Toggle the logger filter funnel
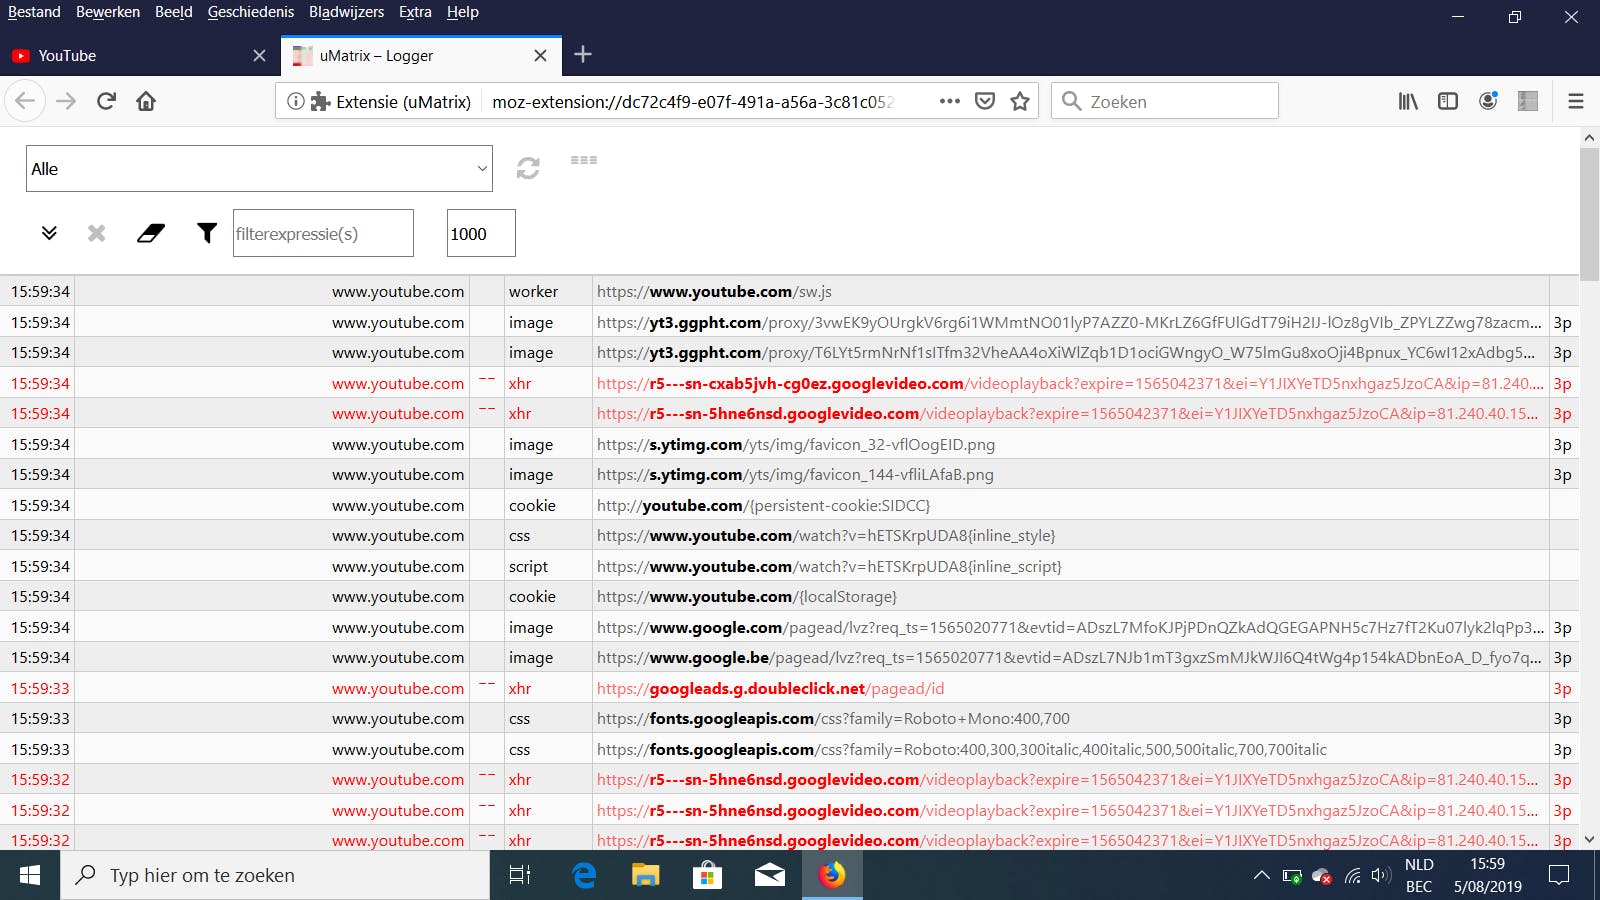The height and width of the screenshot is (900, 1600). tap(207, 233)
